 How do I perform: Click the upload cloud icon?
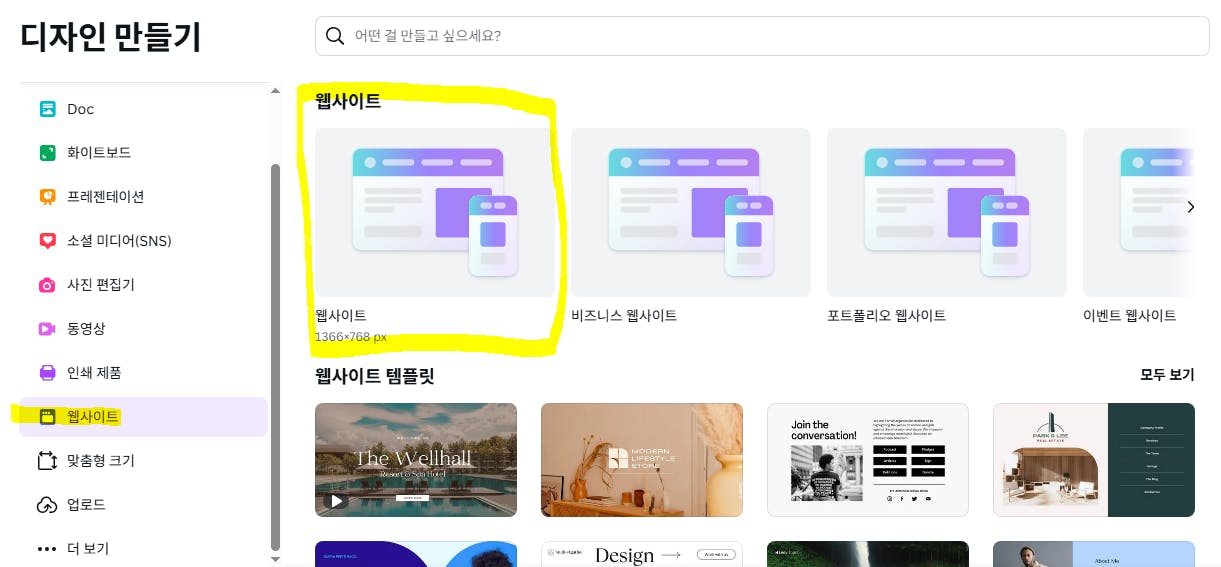(47, 505)
